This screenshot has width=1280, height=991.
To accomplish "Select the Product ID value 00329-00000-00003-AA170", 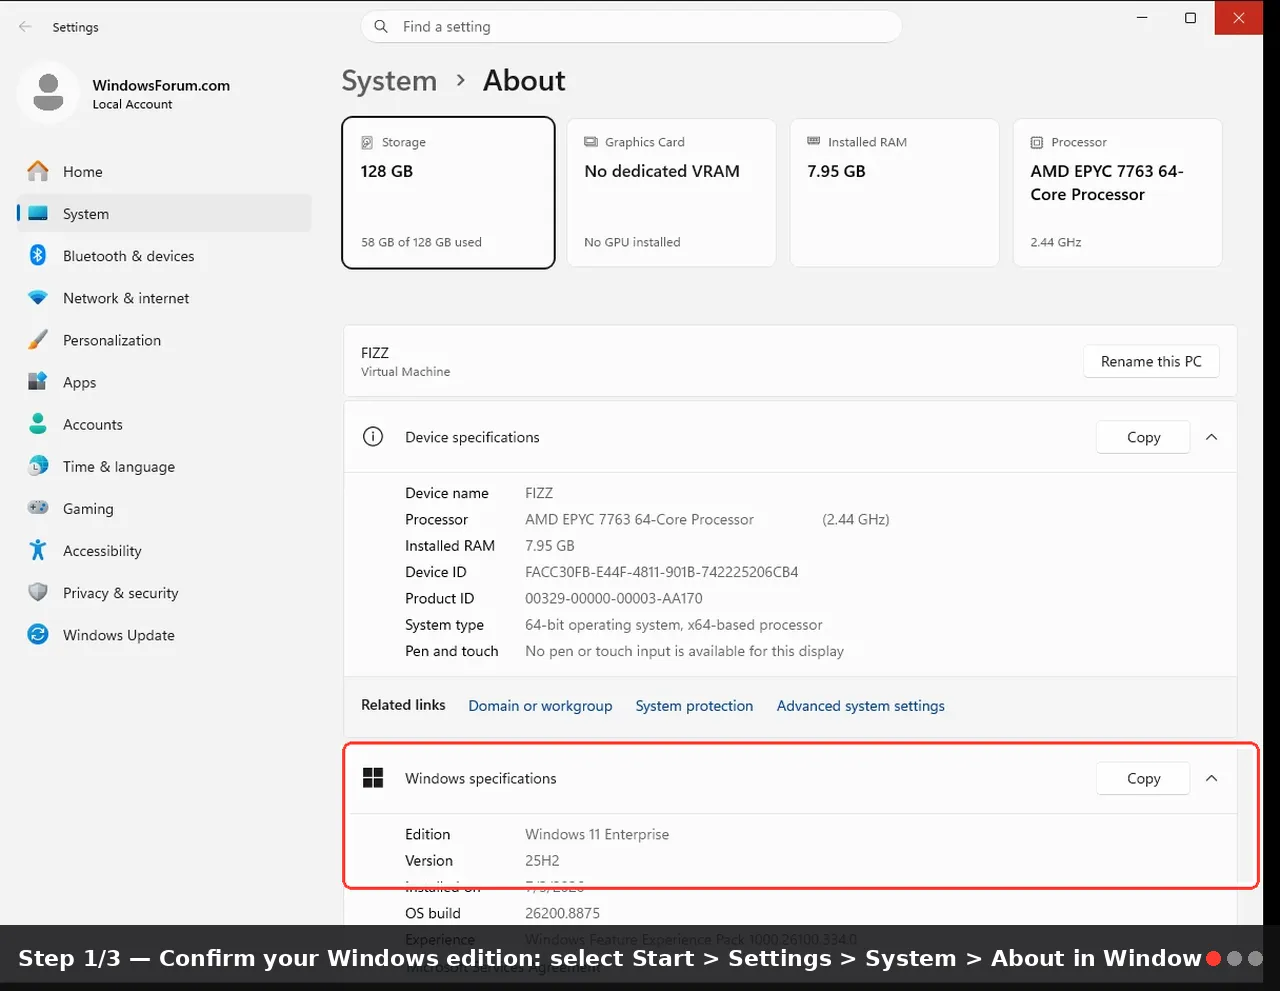I will (613, 598).
